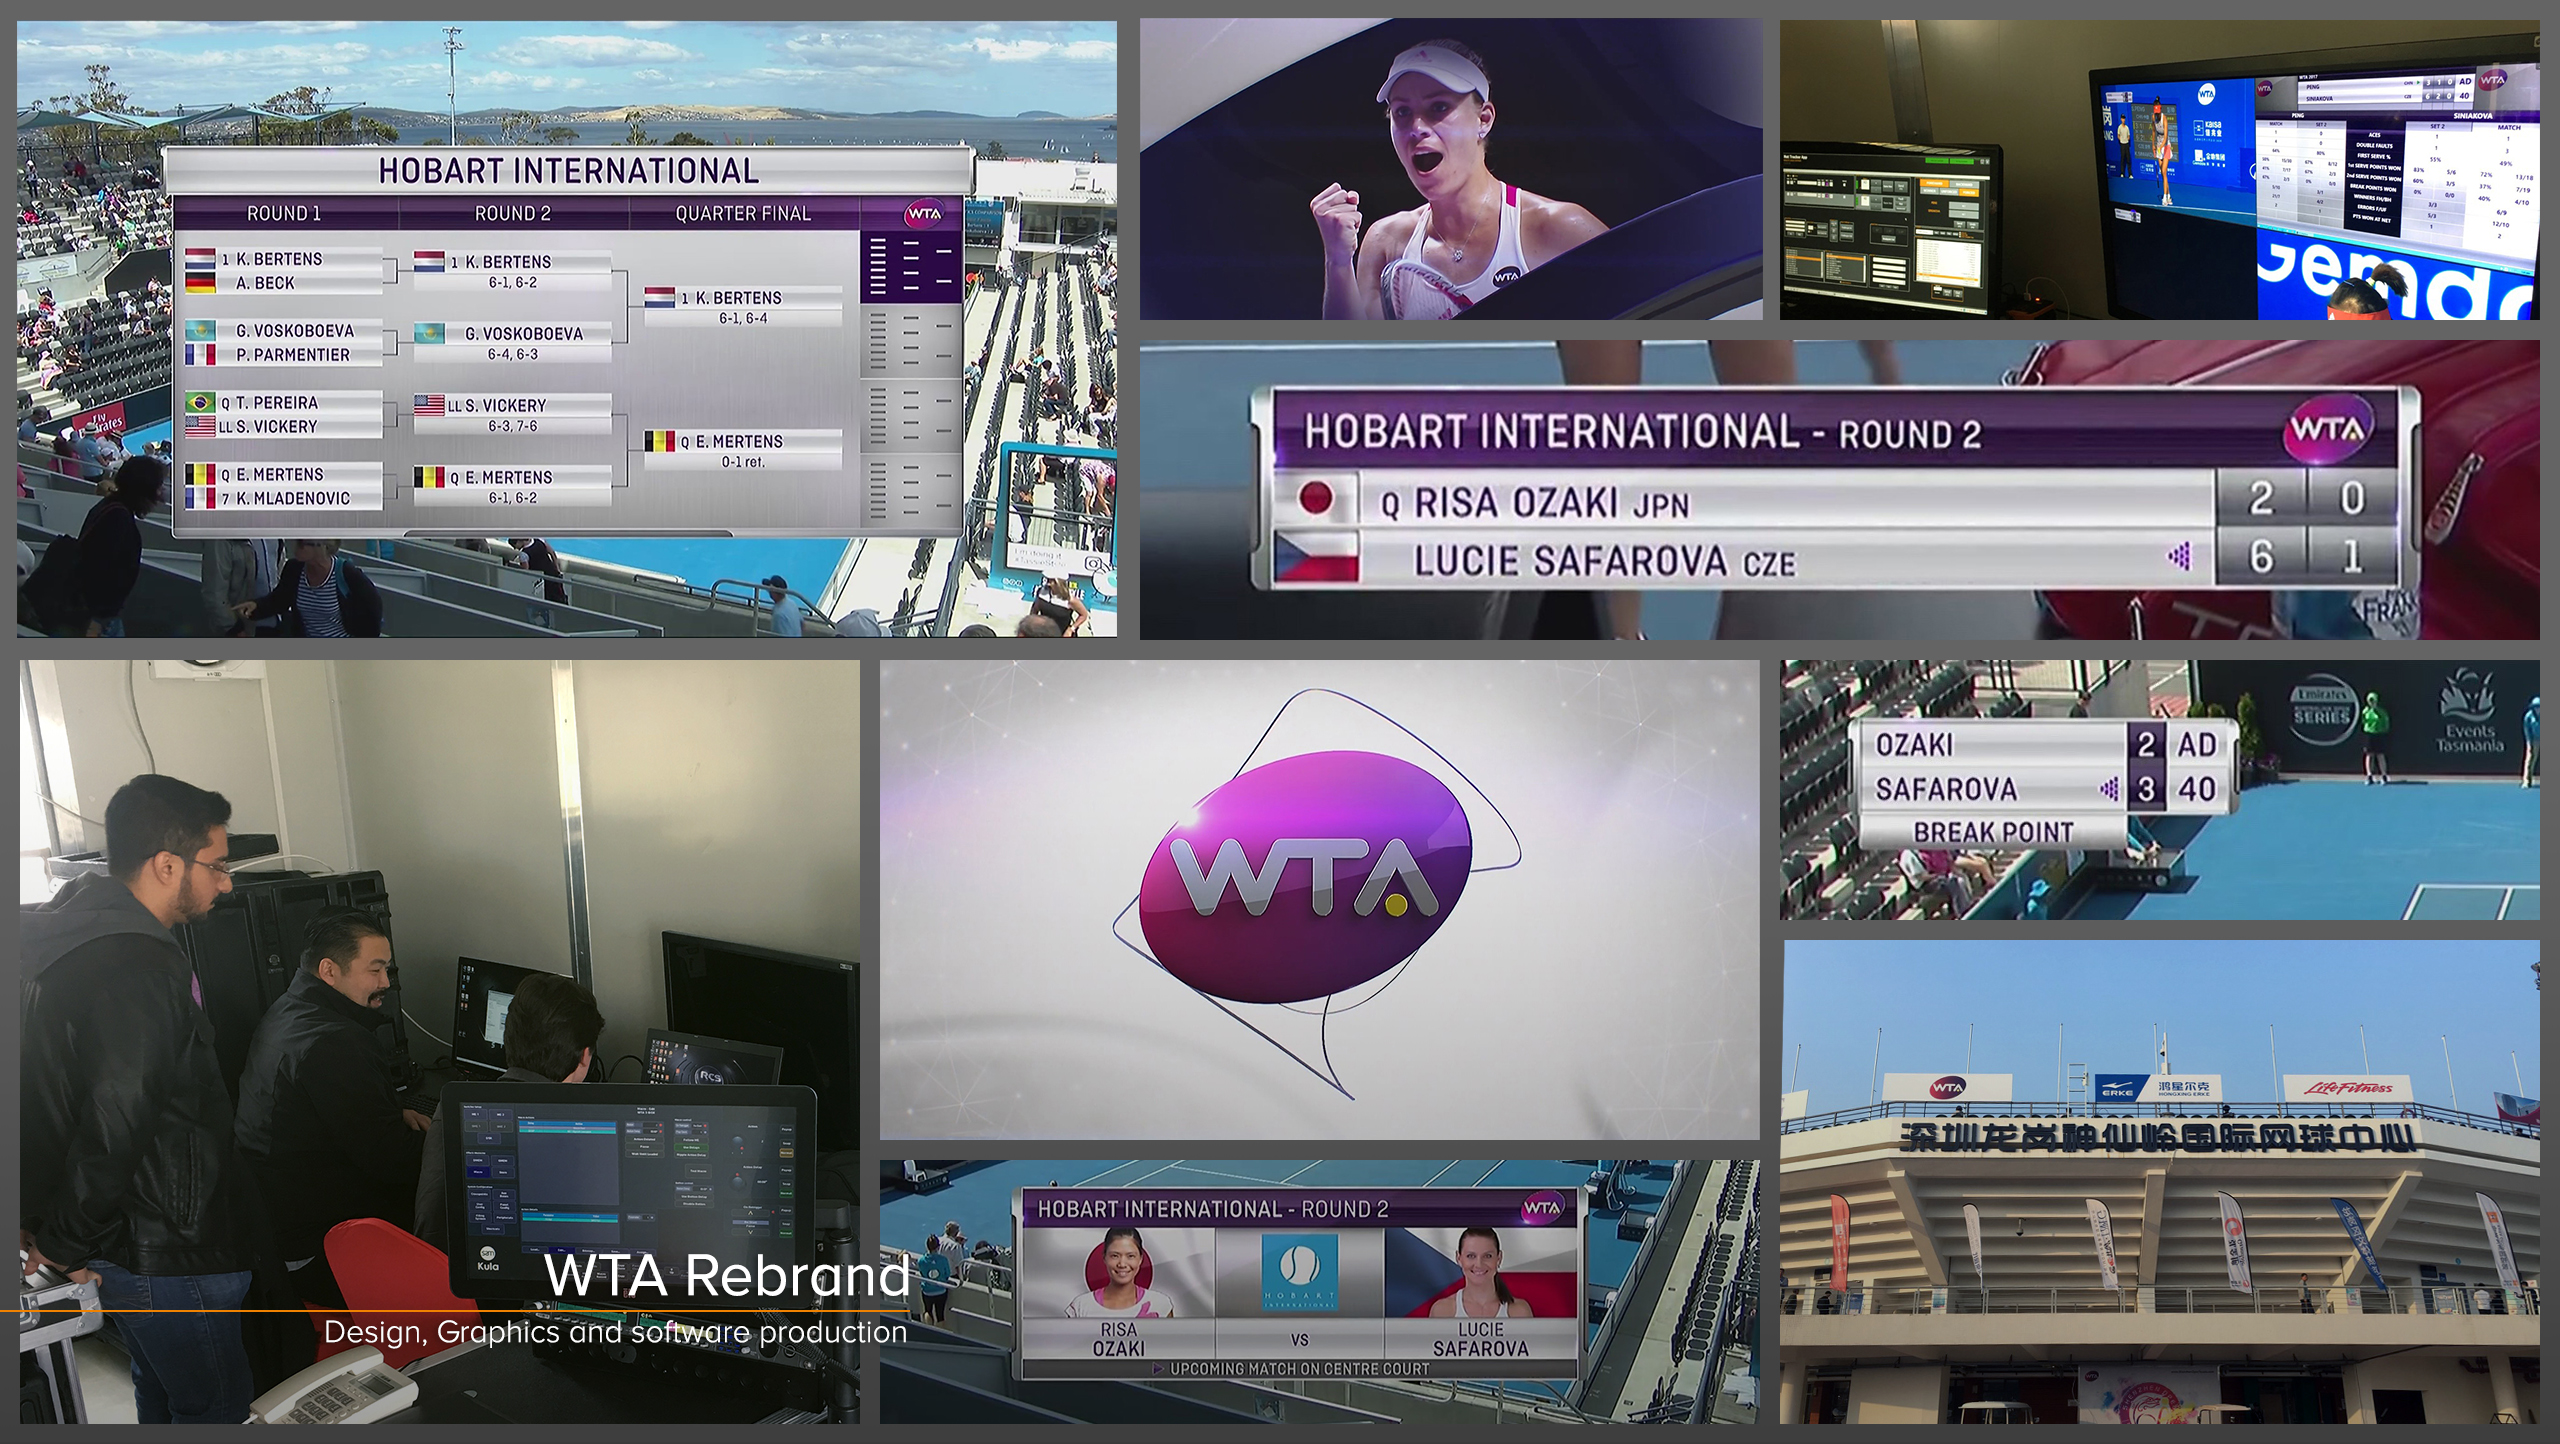
Task: Click 'LUCIE SAFAROVA CZE' on the scoreboard
Action: [x=1605, y=561]
